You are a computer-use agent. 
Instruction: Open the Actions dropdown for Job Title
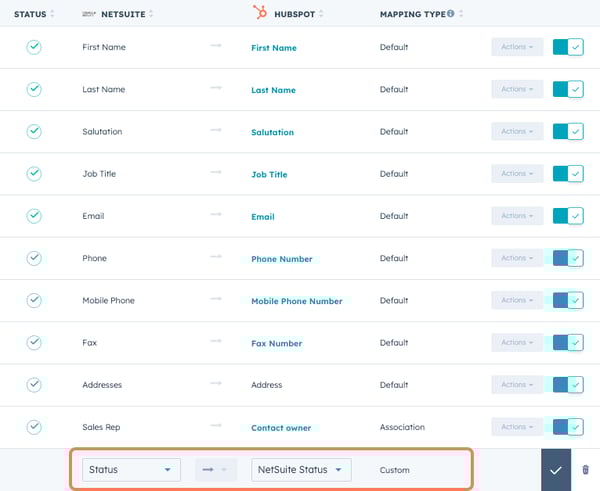pos(517,173)
